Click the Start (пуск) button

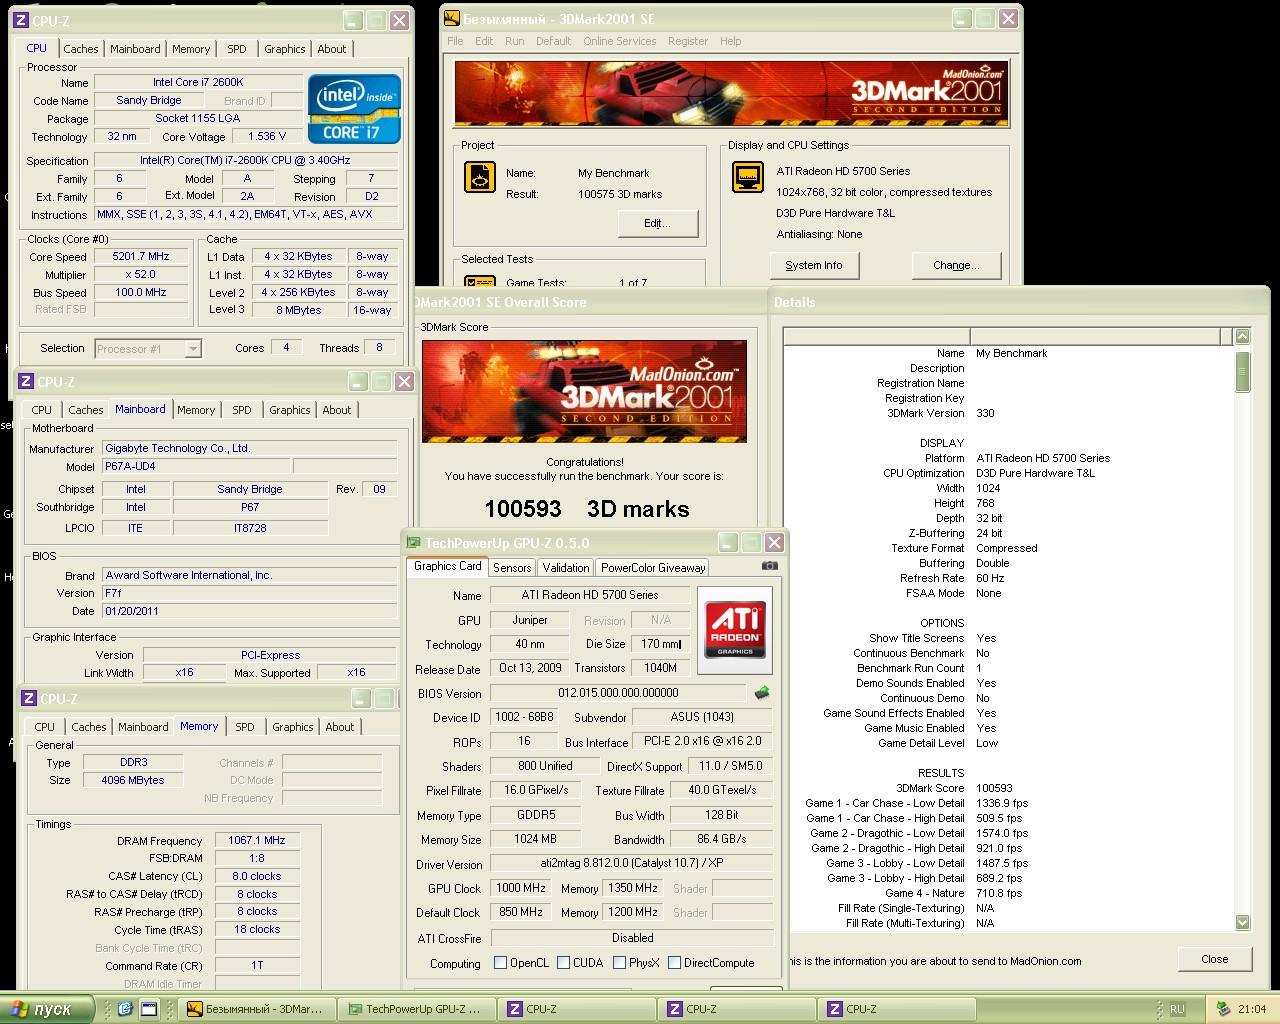pos(47,1009)
